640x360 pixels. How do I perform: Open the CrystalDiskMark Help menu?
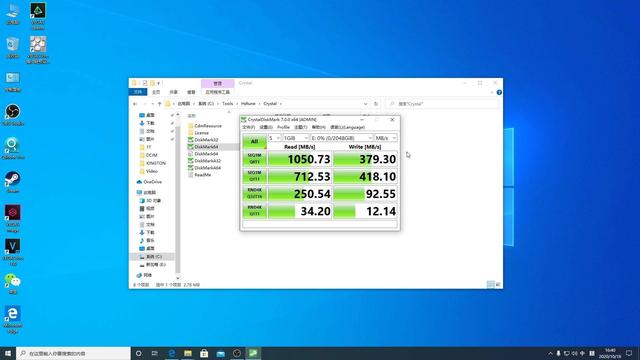(318, 127)
